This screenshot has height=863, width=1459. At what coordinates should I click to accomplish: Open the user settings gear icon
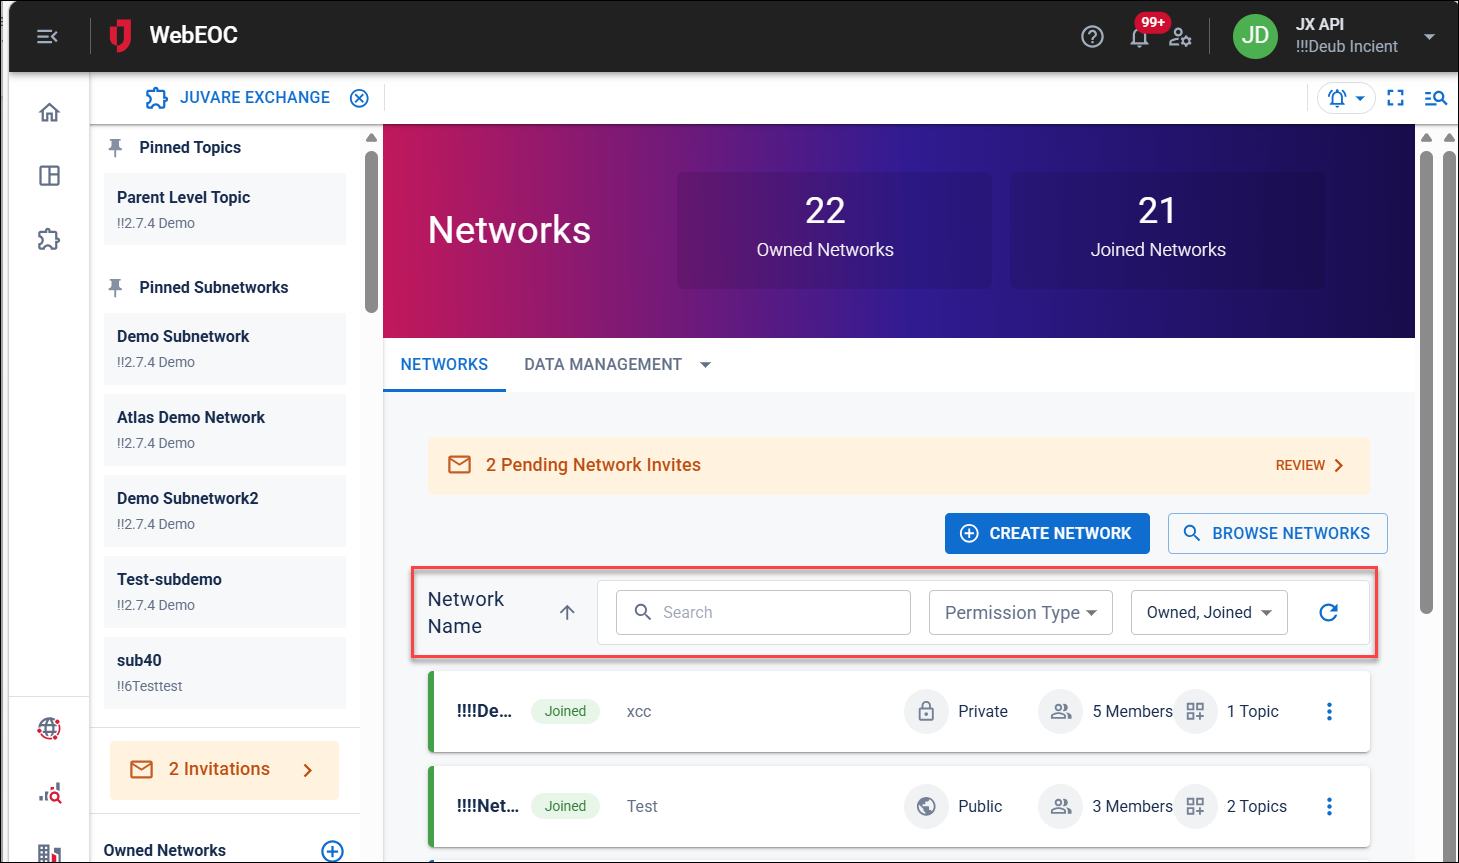click(x=1180, y=37)
